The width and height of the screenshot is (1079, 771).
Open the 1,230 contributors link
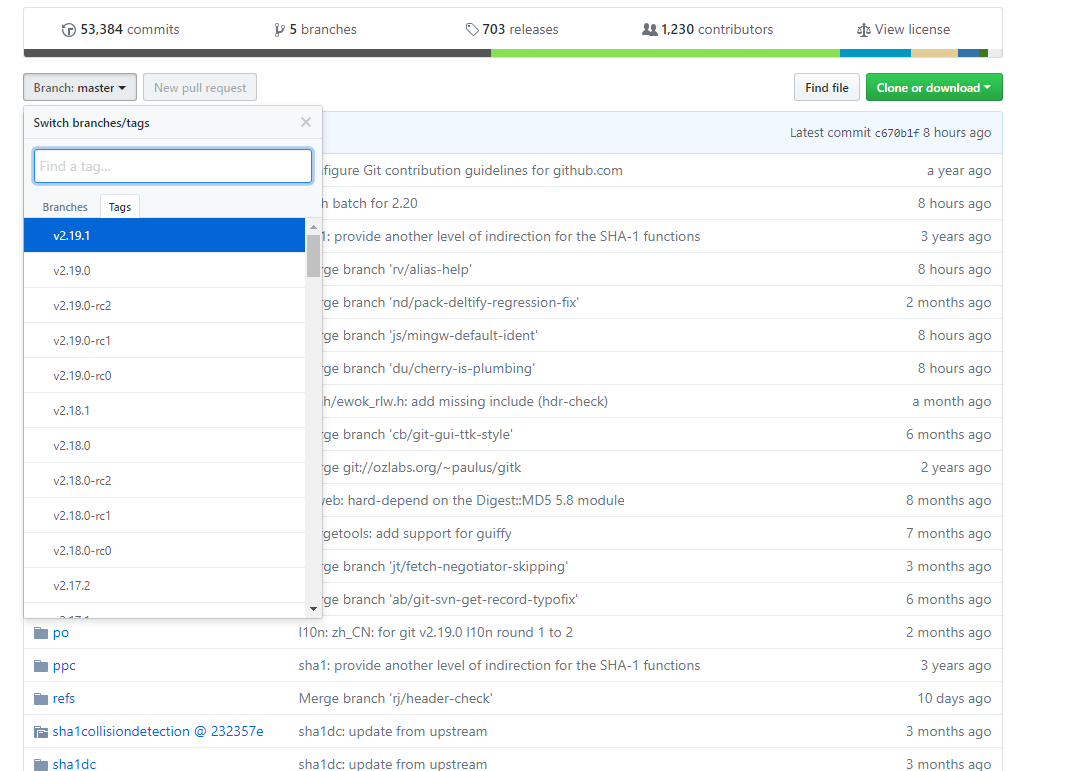(x=707, y=30)
